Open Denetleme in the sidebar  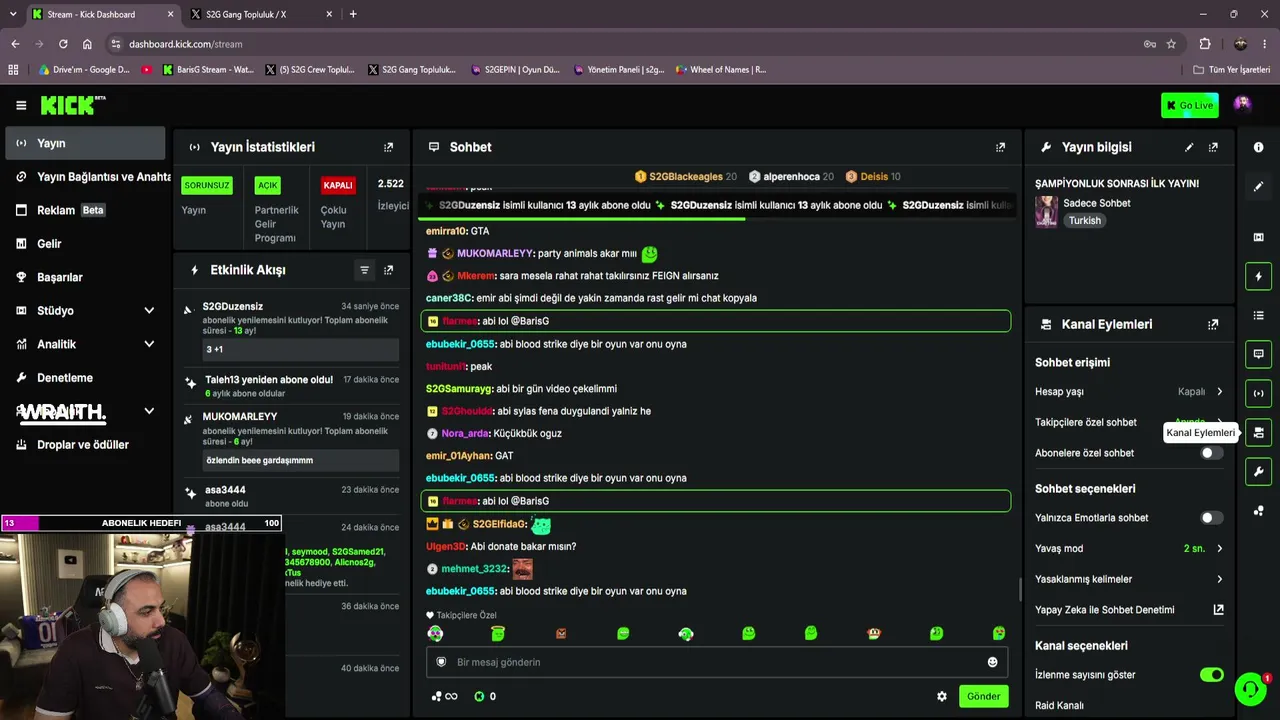(x=85, y=378)
